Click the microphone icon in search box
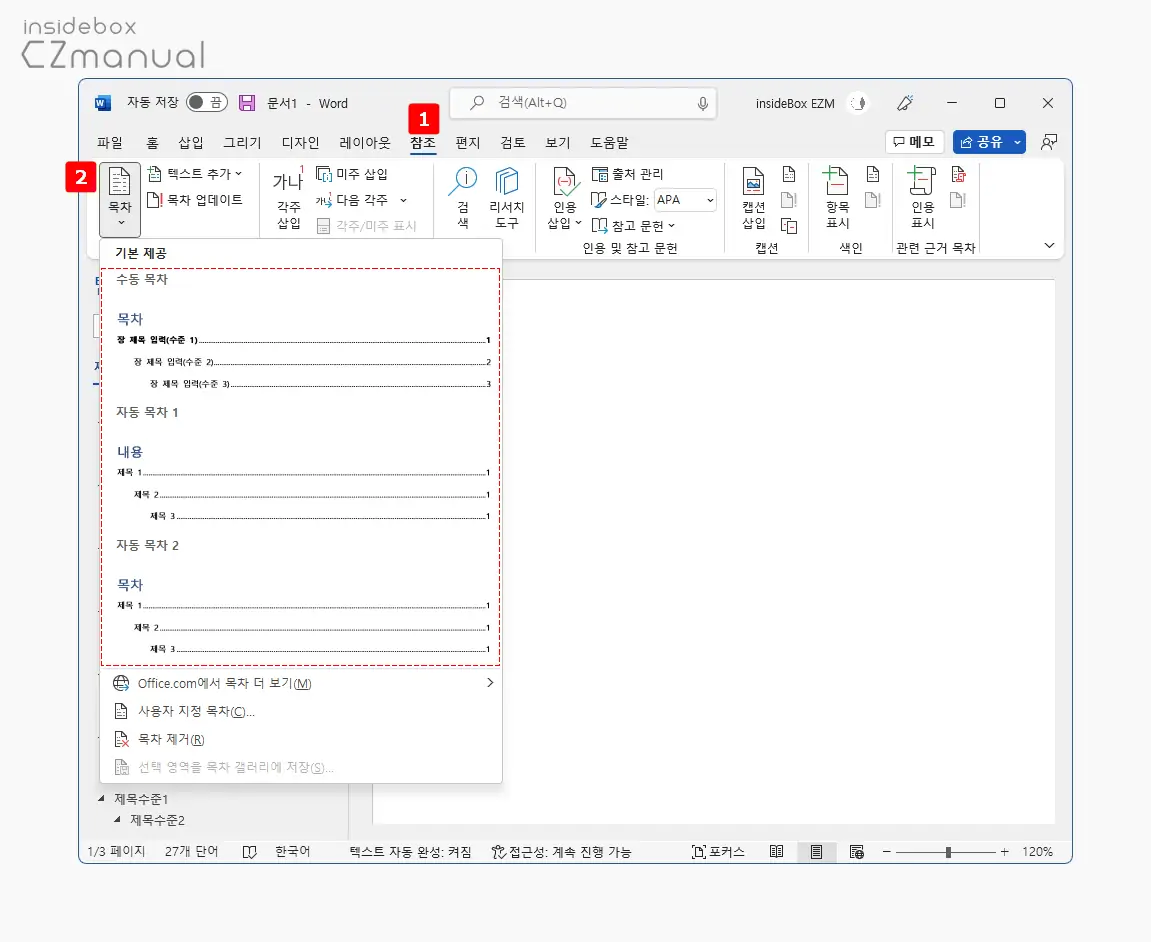Image resolution: width=1151 pixels, height=942 pixels. pos(702,103)
